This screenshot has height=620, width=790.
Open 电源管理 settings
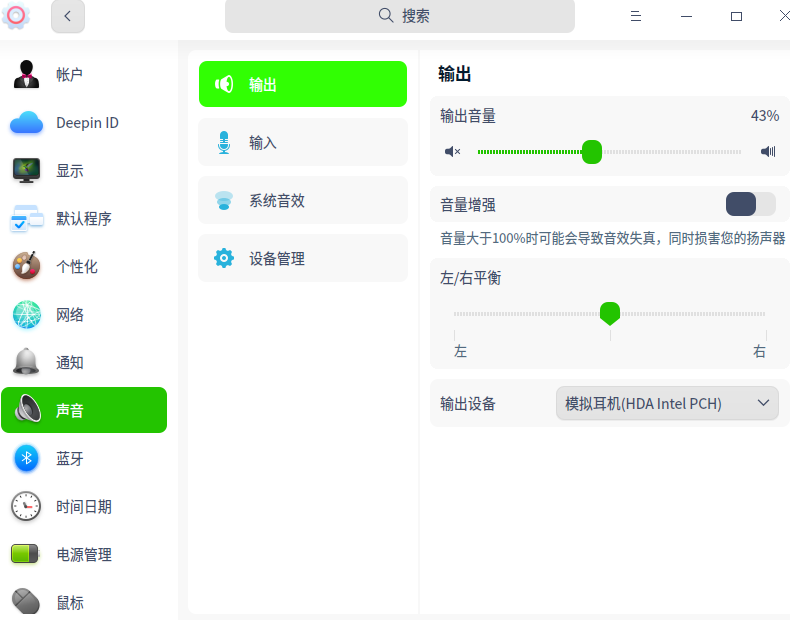tap(84, 554)
